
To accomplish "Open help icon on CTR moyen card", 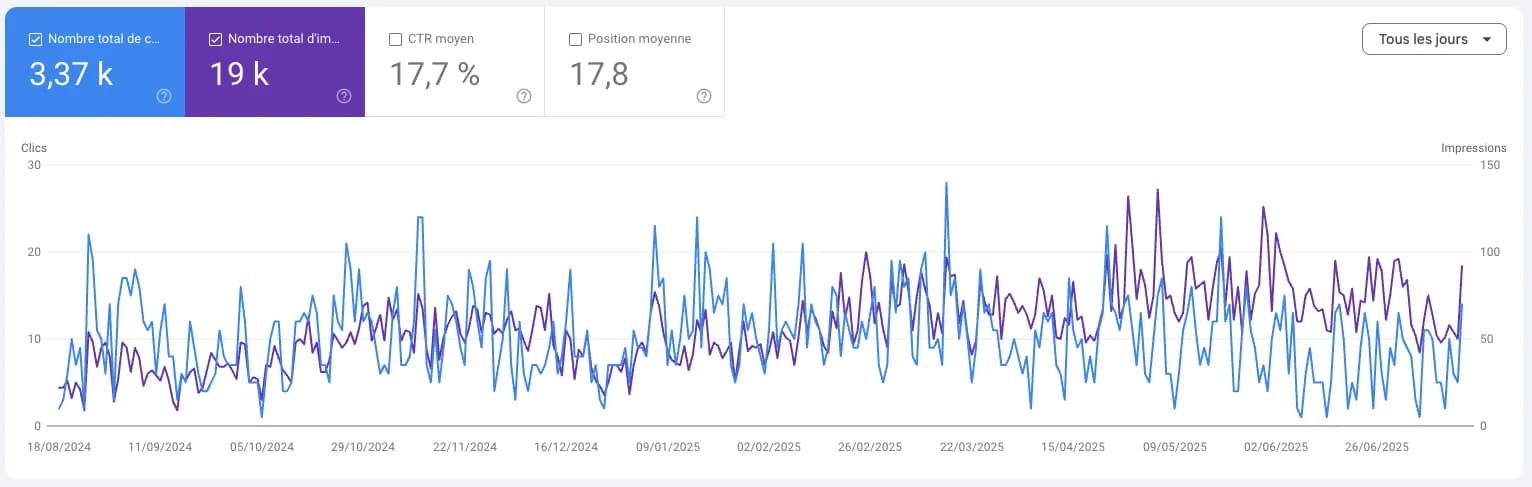I will (x=524, y=96).
